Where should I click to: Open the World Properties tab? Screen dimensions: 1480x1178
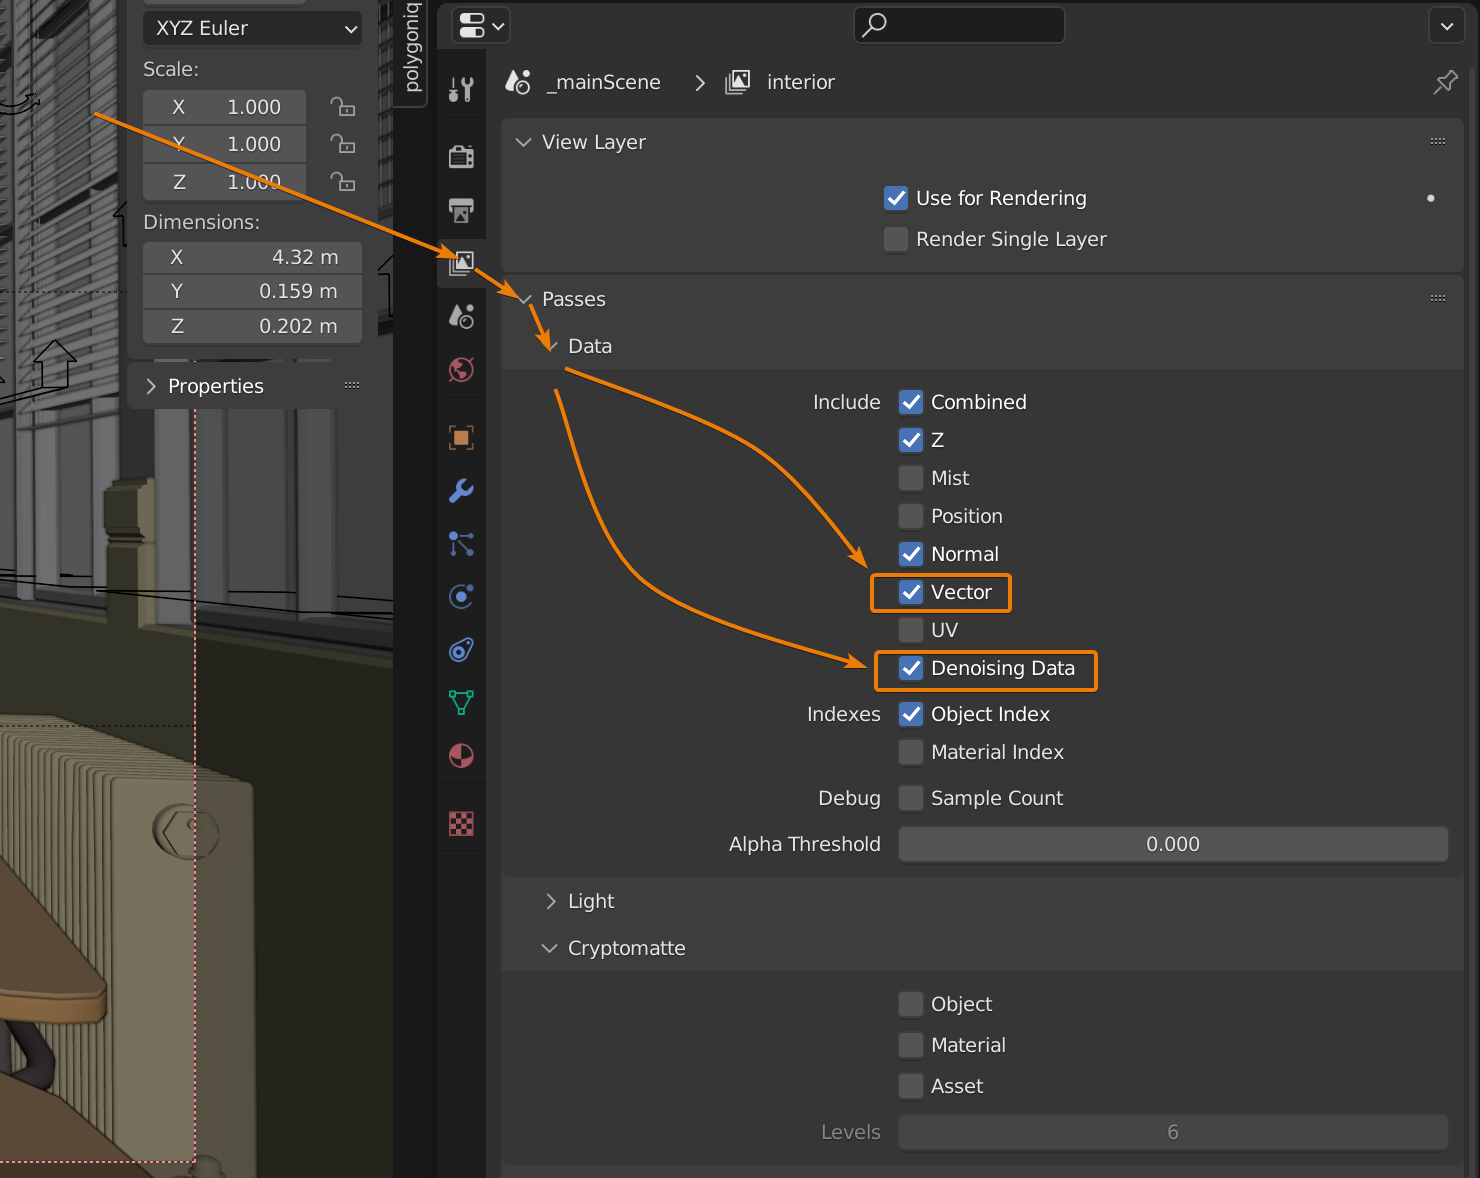(x=461, y=369)
